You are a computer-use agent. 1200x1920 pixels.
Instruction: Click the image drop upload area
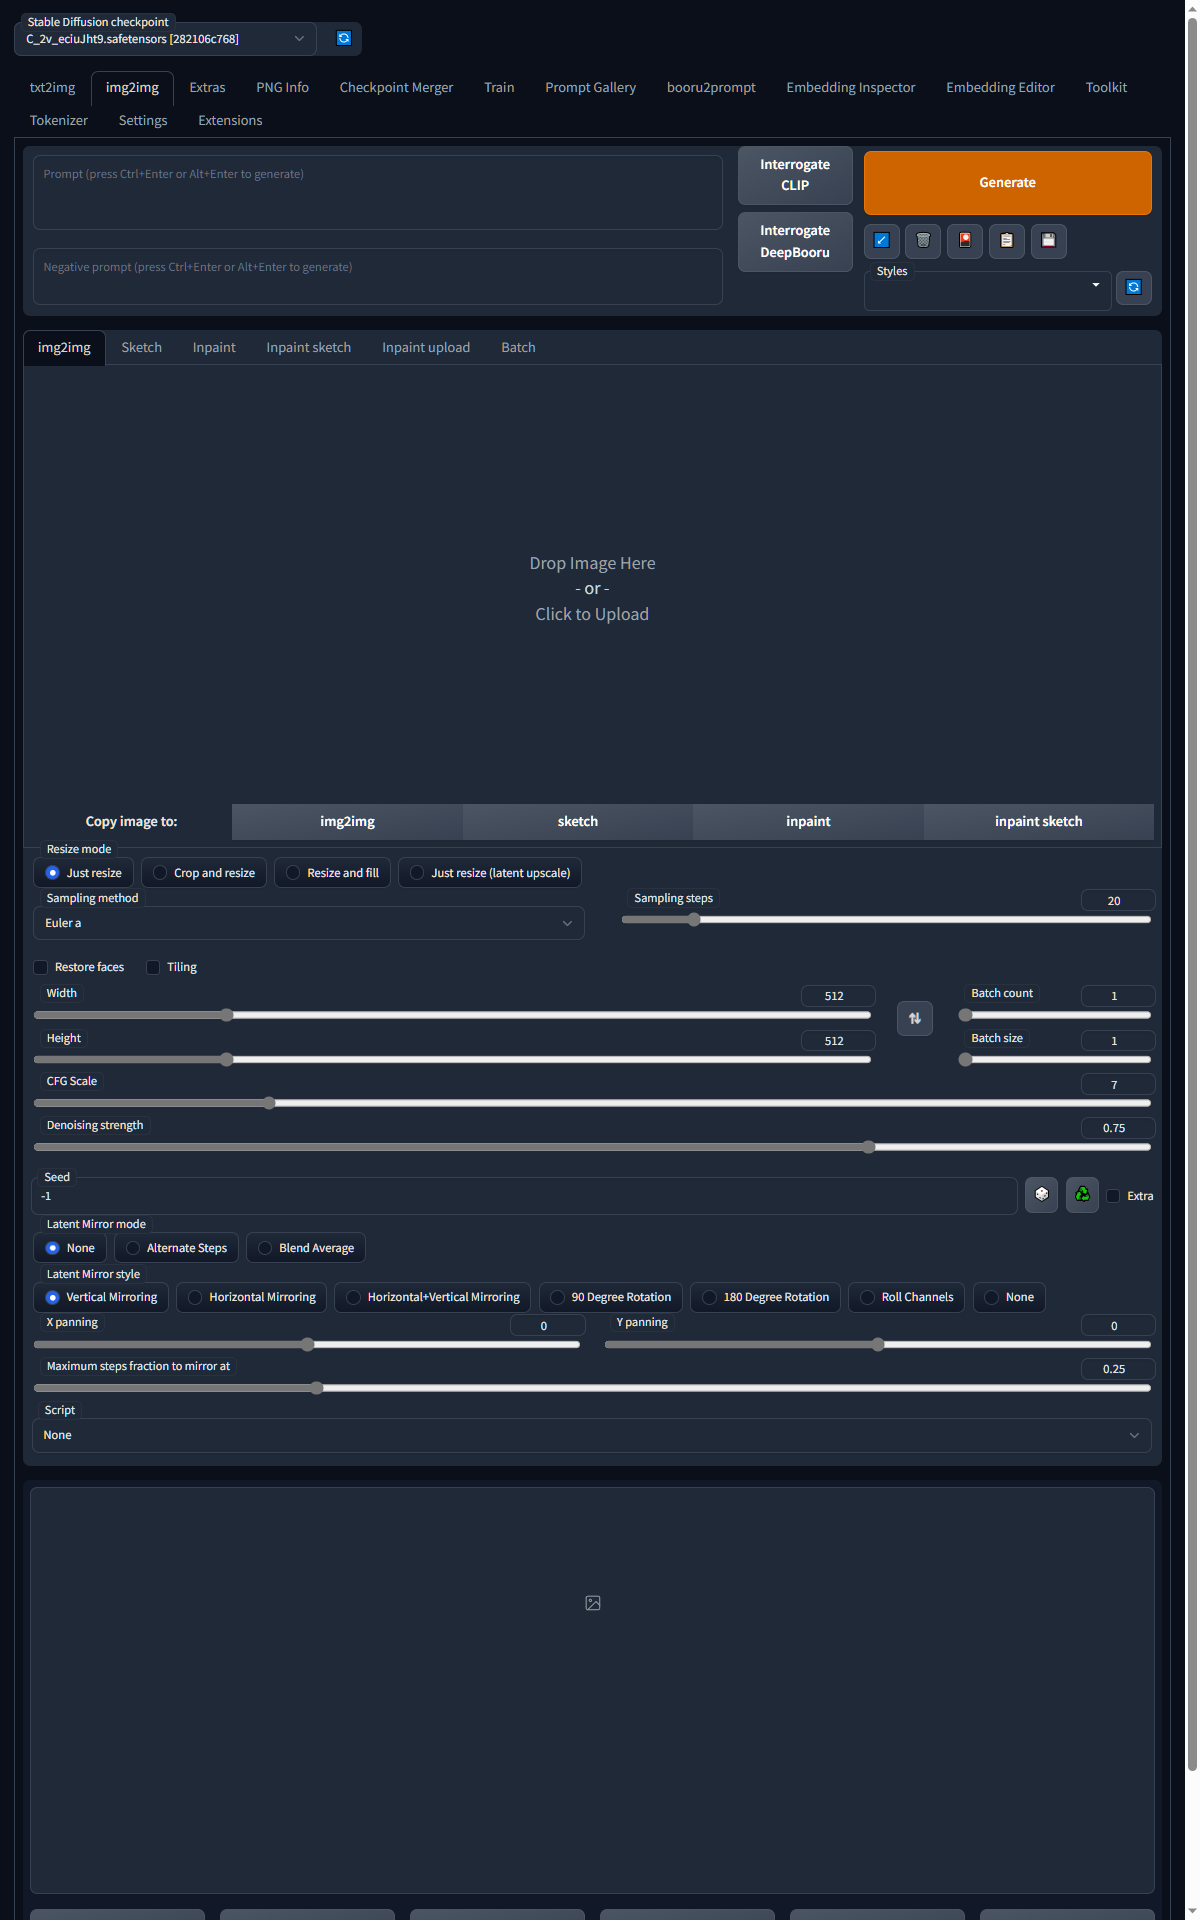tap(592, 588)
